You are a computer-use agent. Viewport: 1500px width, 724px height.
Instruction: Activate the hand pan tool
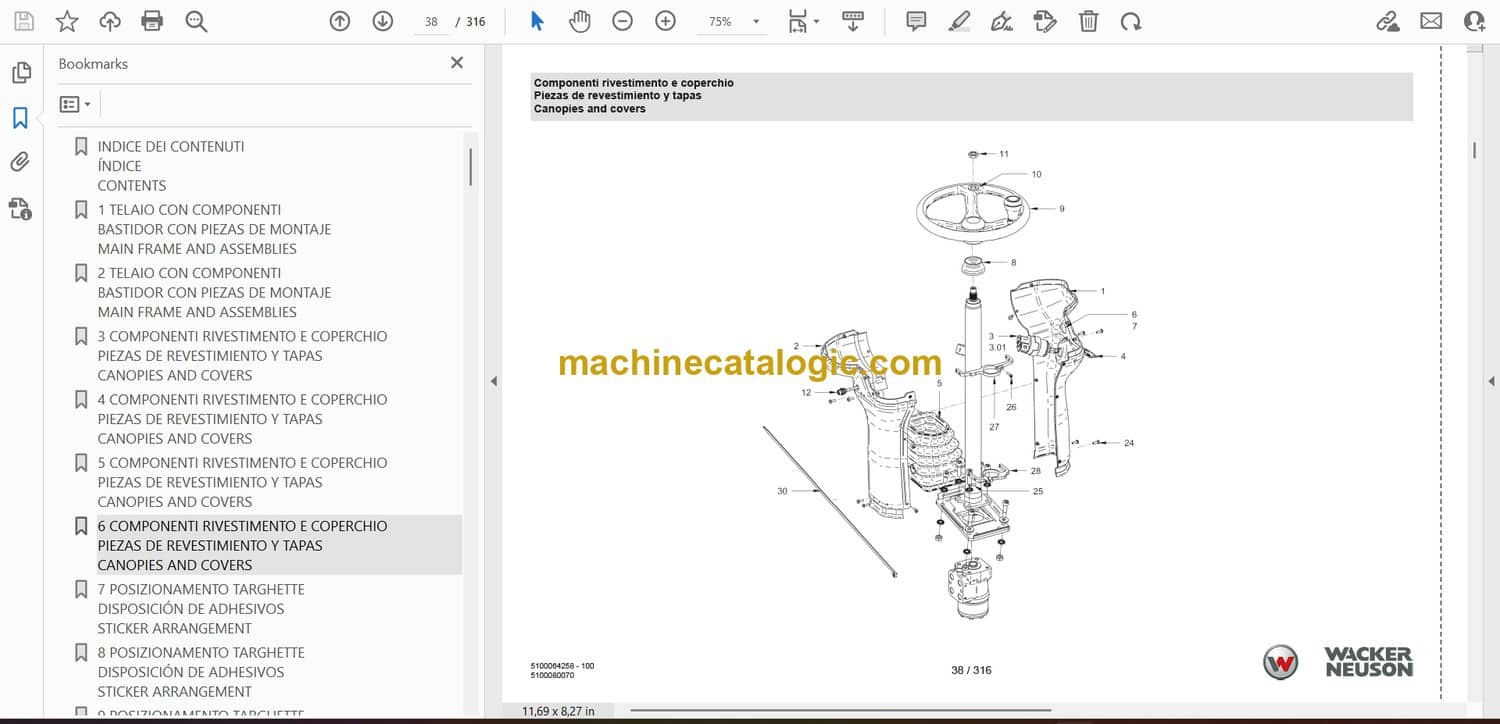click(580, 21)
